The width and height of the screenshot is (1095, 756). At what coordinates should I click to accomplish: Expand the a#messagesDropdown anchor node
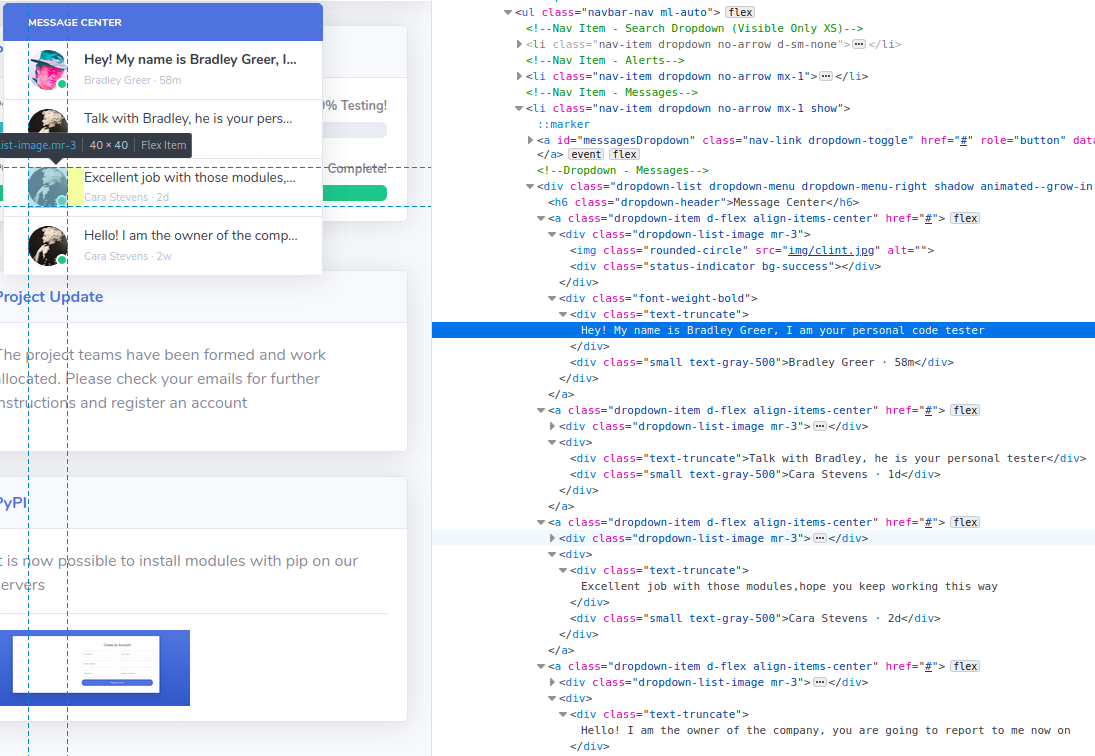point(530,140)
